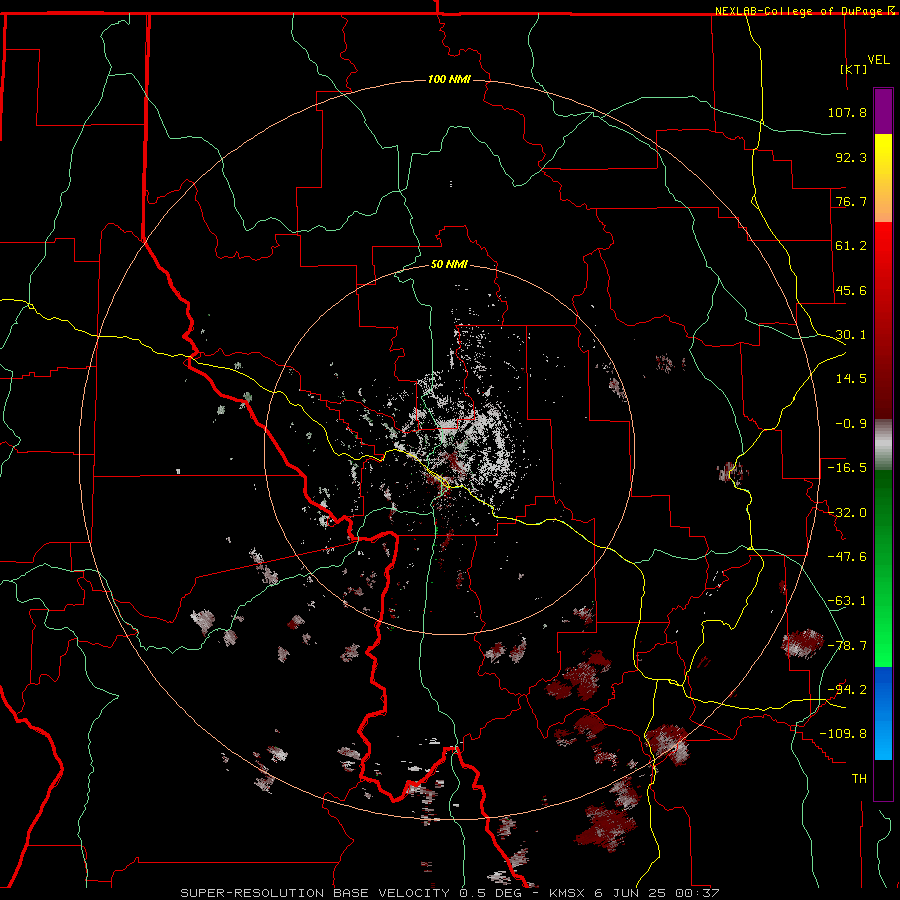Image resolution: width=900 pixels, height=900 pixels.
Task: Click the purple segment of the color bar
Action: (883, 111)
